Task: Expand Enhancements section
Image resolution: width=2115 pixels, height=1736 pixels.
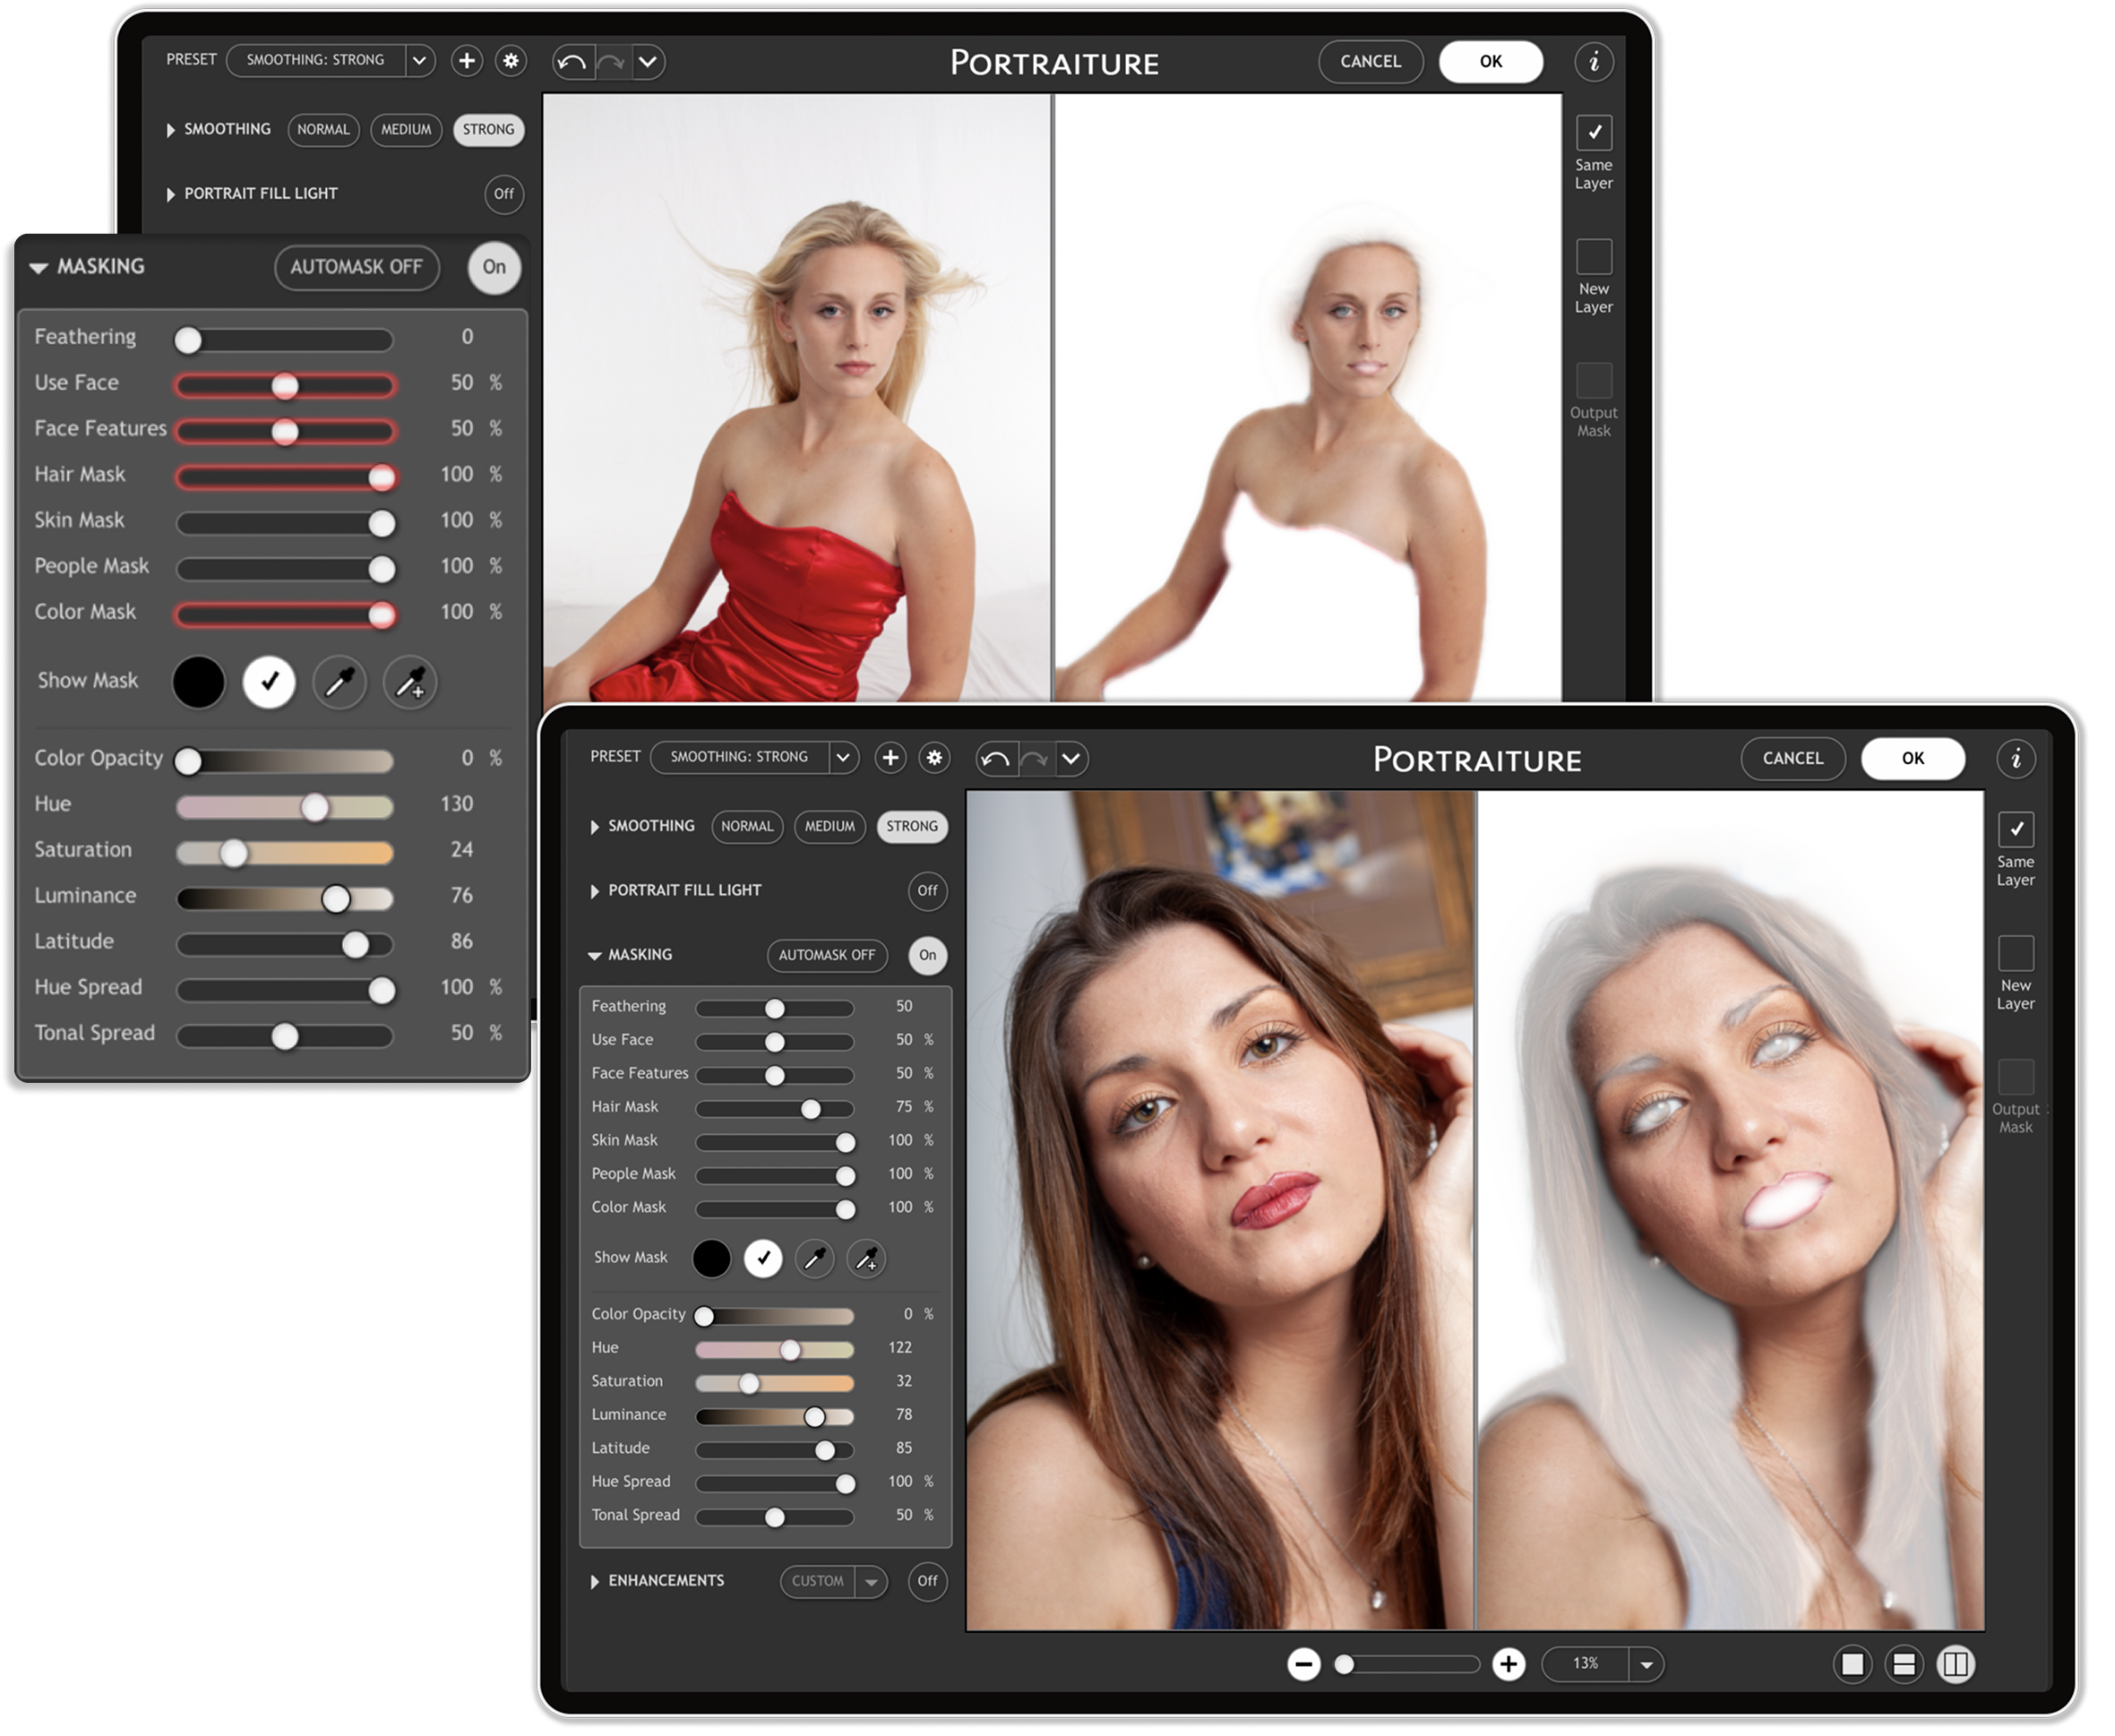Action: tap(595, 1582)
